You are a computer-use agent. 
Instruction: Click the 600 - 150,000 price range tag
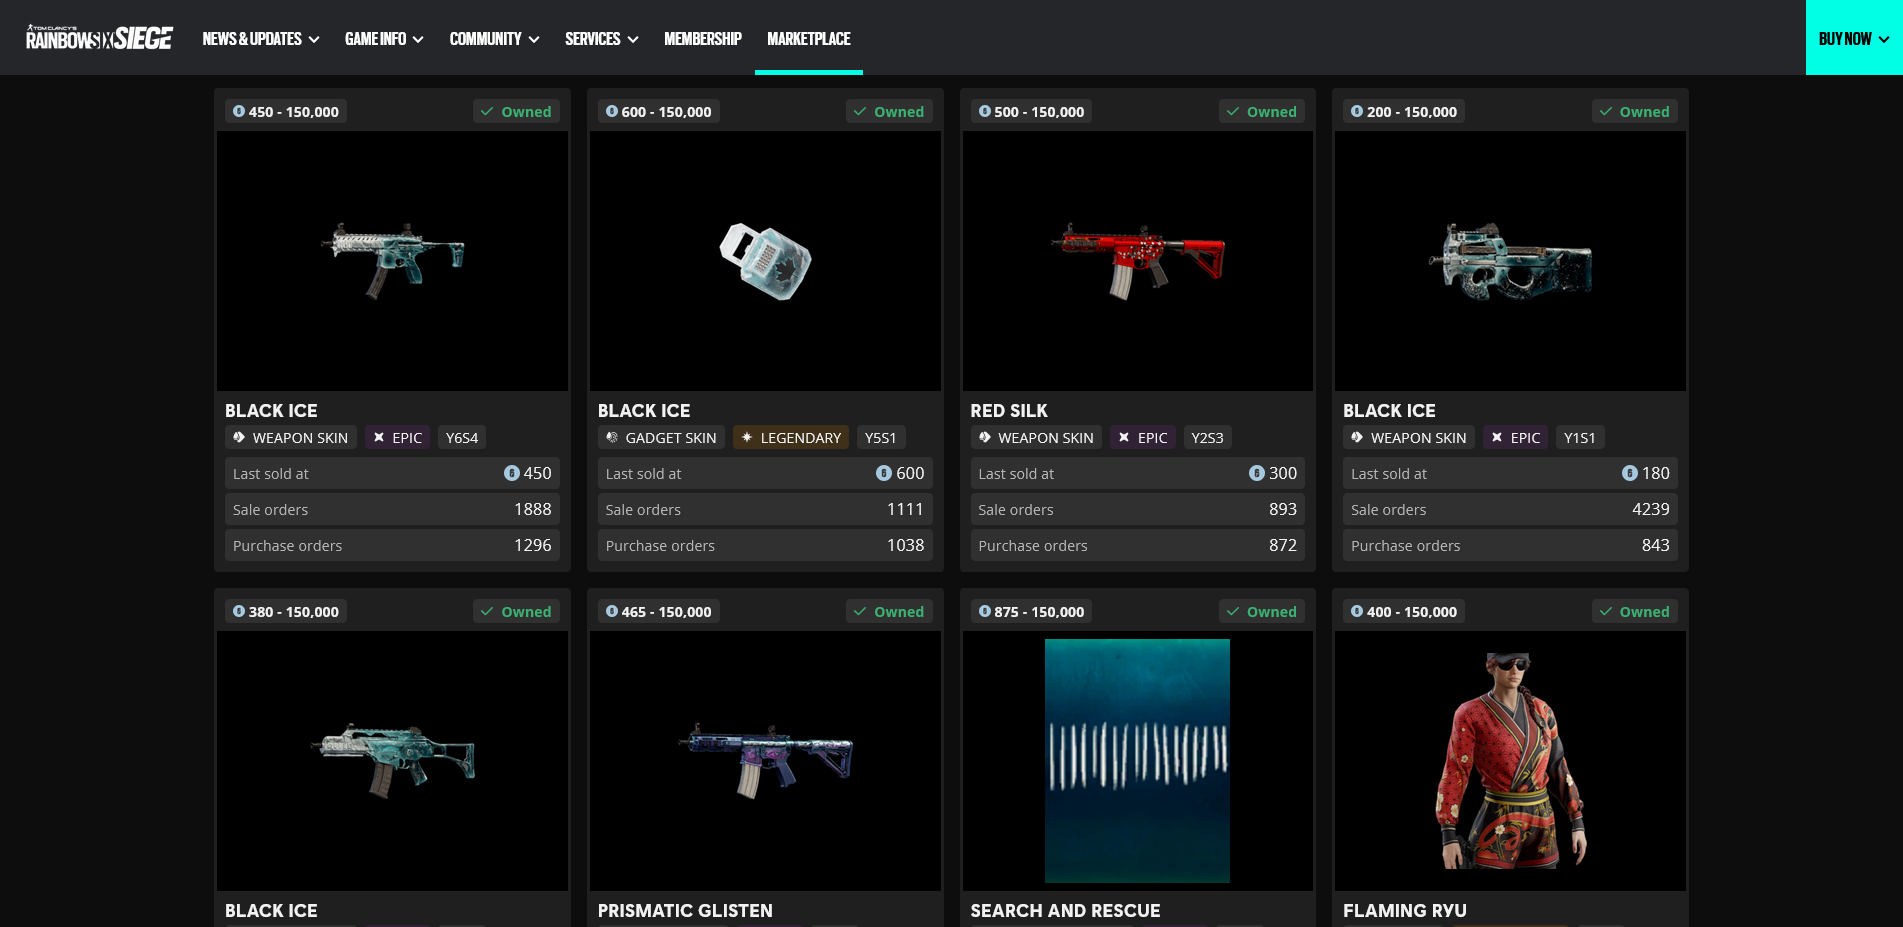pyautogui.click(x=659, y=111)
